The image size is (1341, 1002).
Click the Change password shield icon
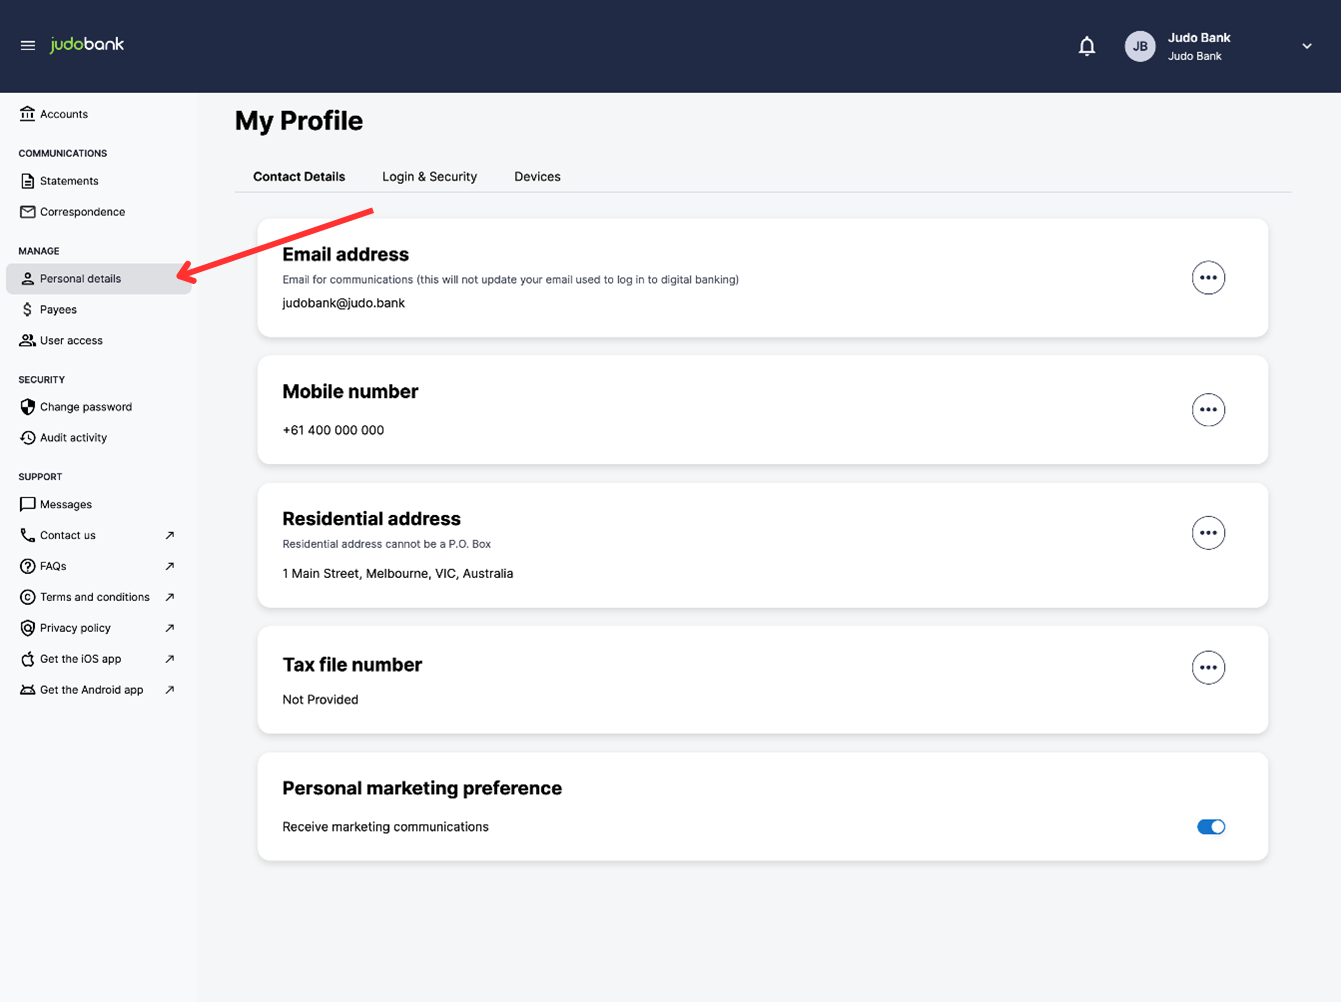[x=27, y=407]
